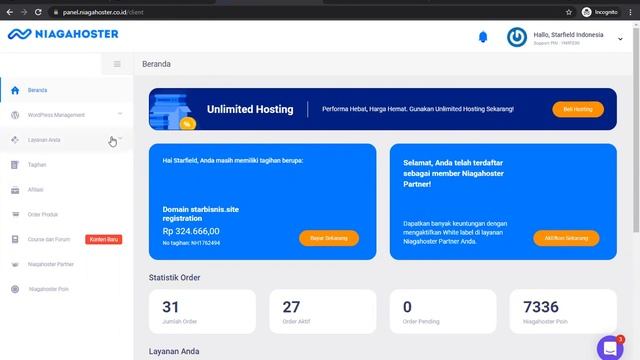This screenshot has height=360, width=640.
Task: Click the Bayar Sekarang button
Action: (x=329, y=238)
